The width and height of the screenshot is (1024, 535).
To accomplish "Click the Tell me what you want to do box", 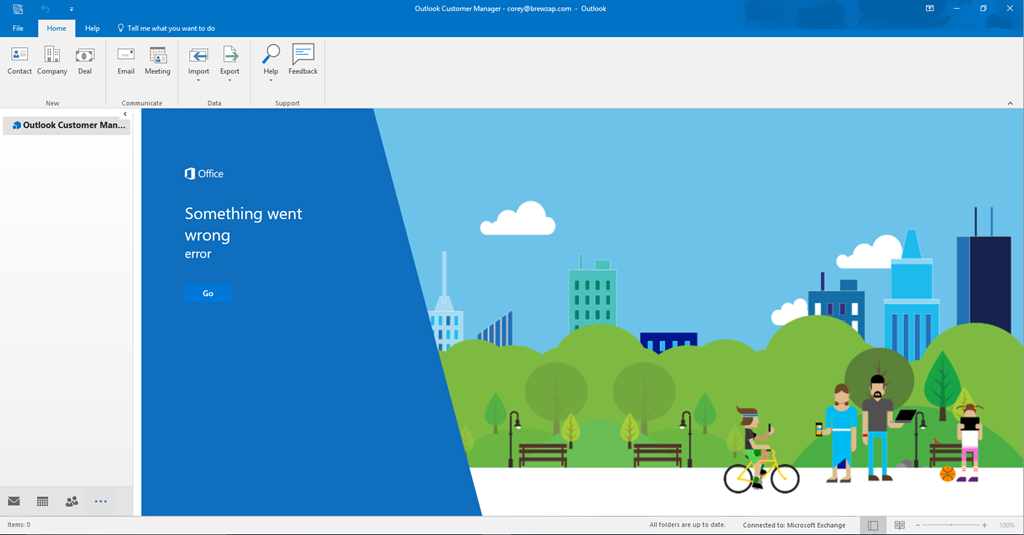I will [x=167, y=28].
